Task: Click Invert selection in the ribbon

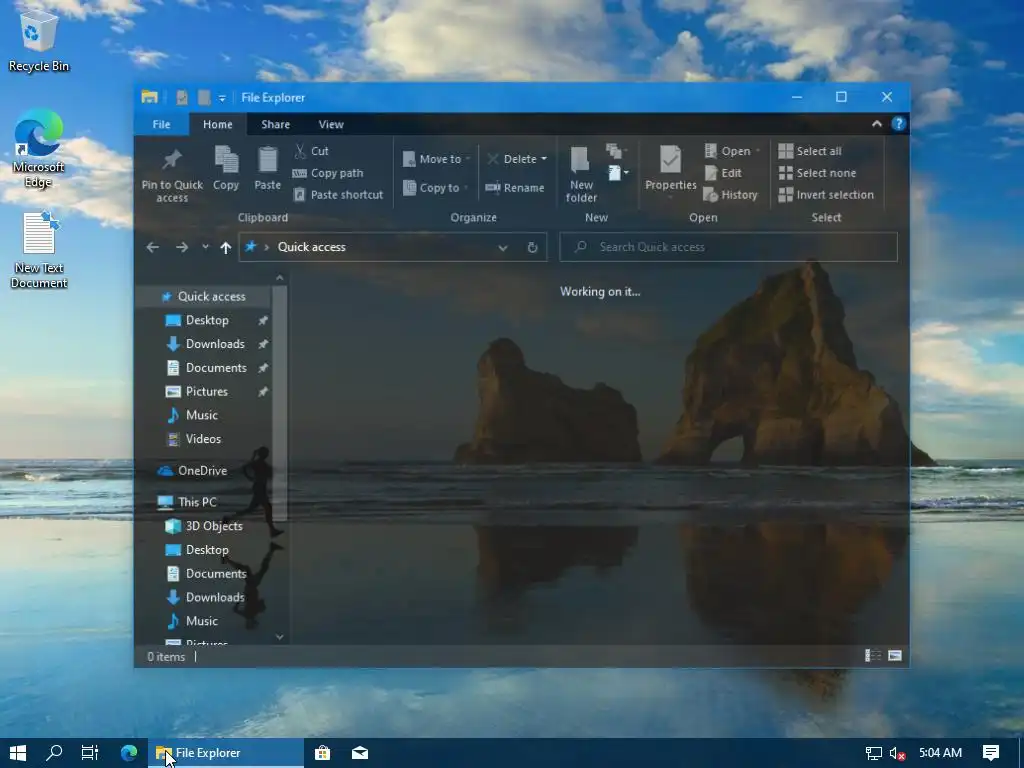Action: (x=826, y=195)
